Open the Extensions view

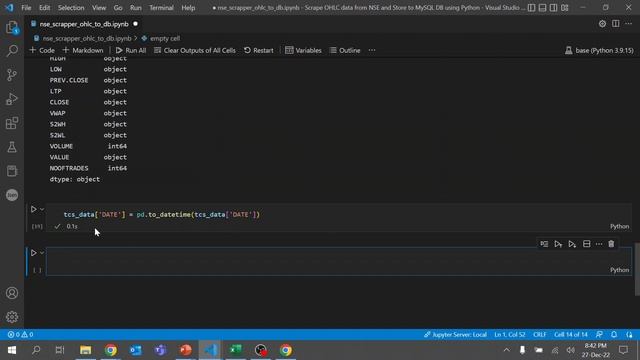[x=12, y=123]
